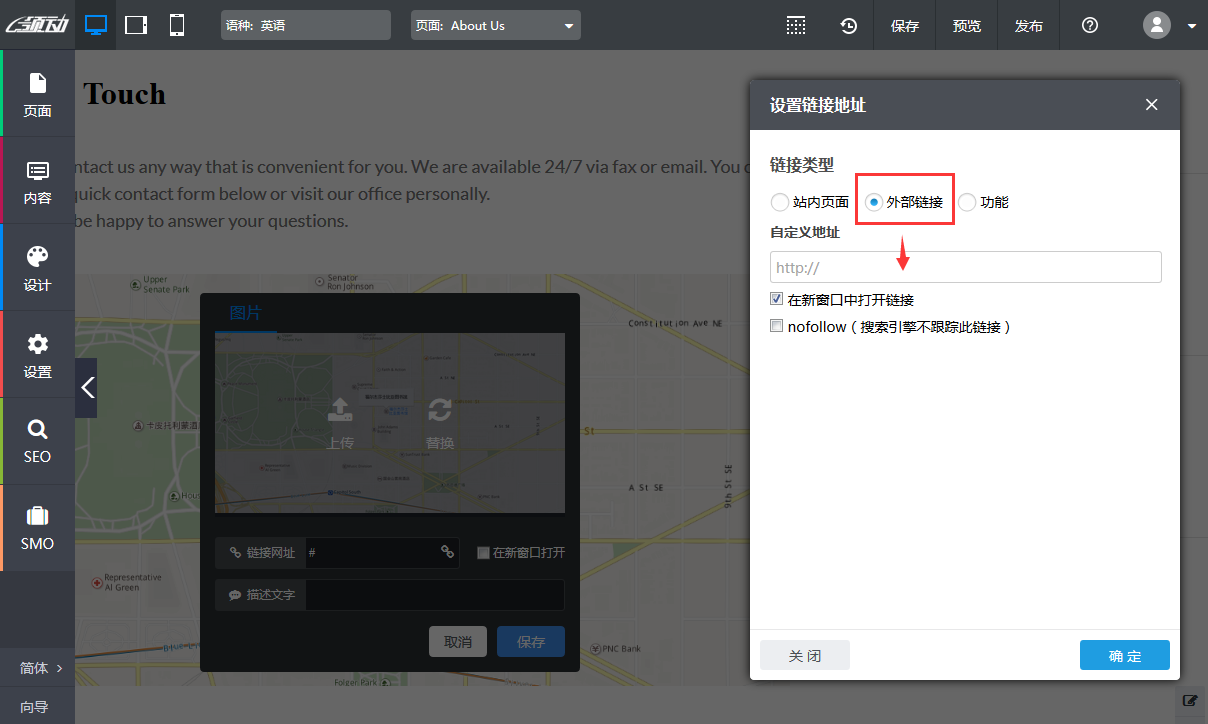Toggle the grid display icon
Image resolution: width=1208 pixels, height=724 pixels.
[795, 26]
